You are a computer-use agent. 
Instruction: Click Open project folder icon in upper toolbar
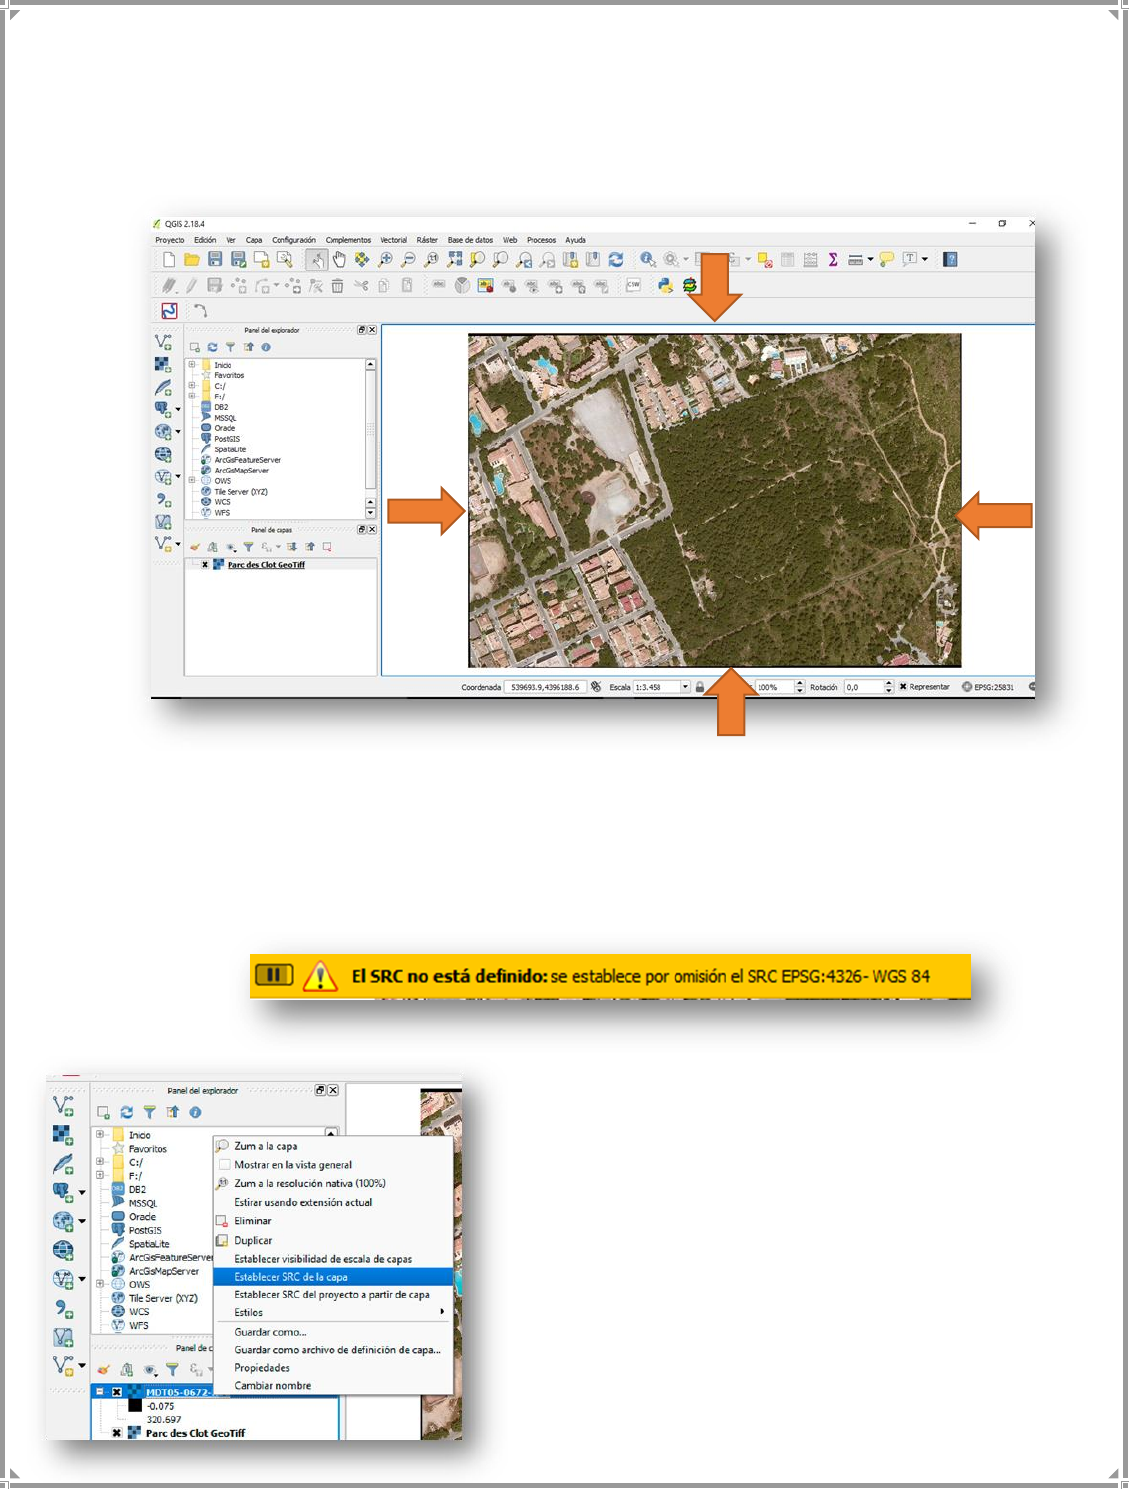tap(192, 259)
